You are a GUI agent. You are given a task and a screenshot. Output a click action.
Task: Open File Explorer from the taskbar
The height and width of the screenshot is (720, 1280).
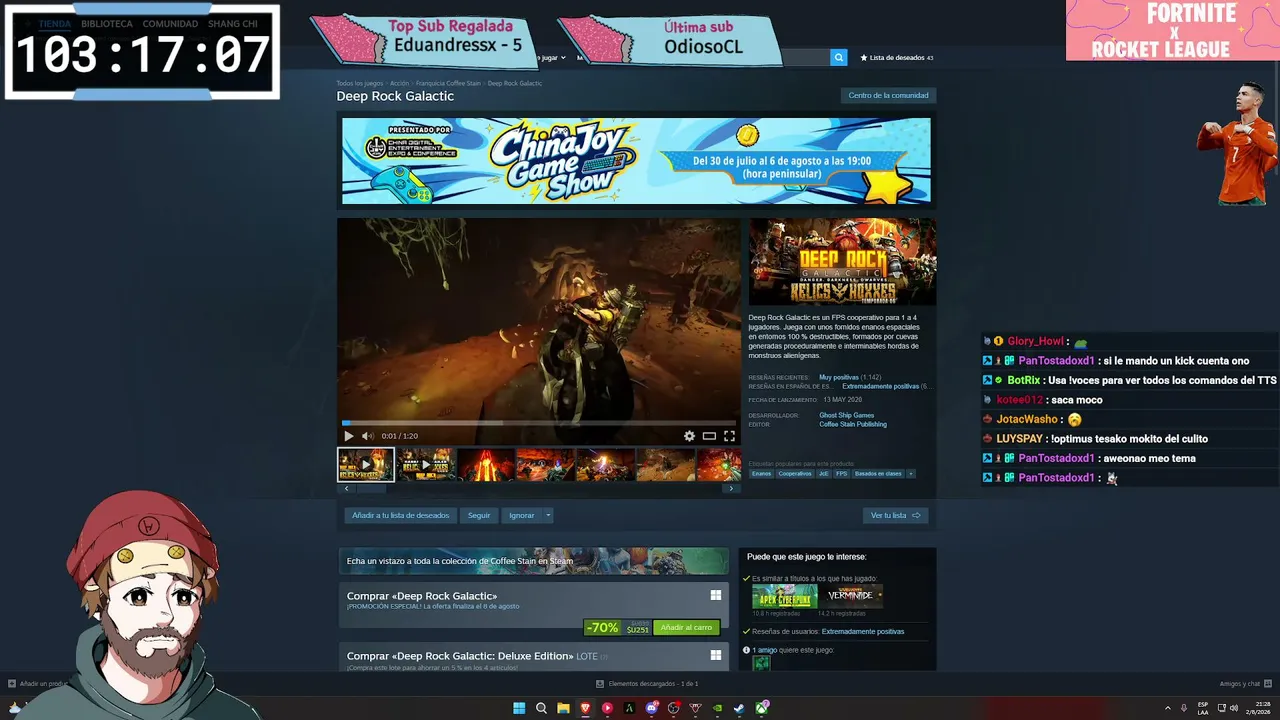[x=563, y=708]
